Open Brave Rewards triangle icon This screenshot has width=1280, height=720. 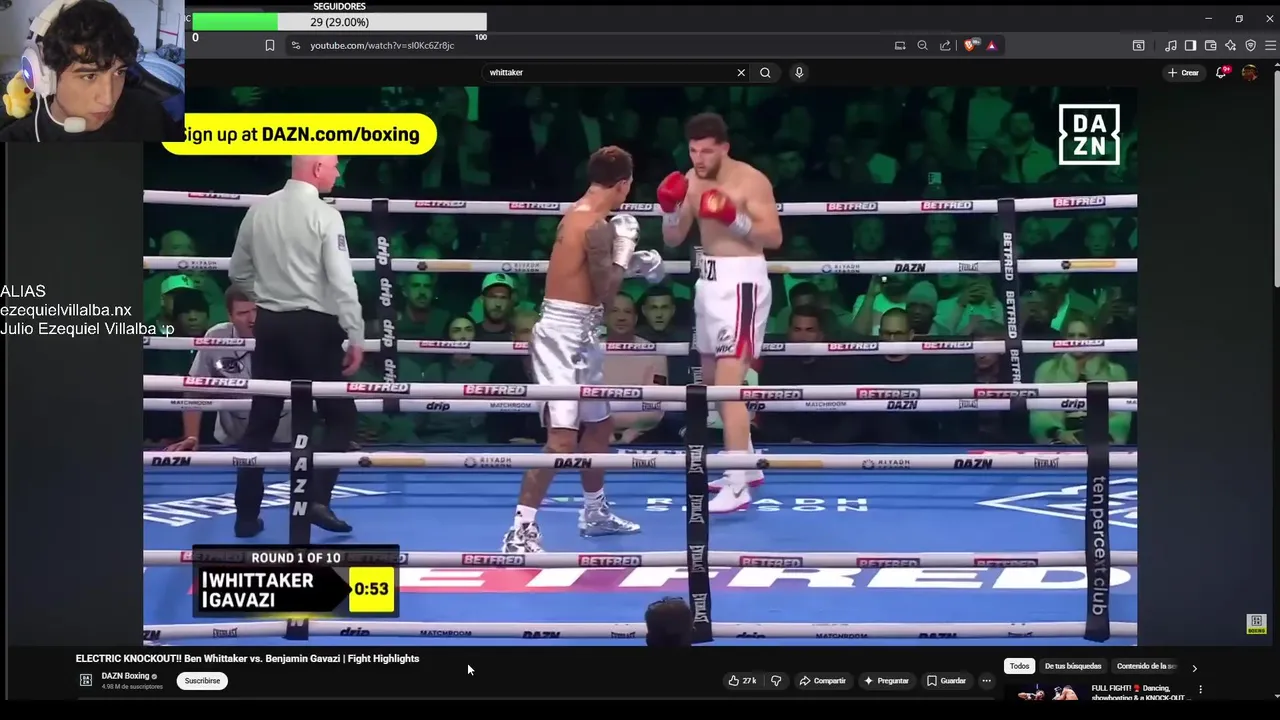(x=991, y=45)
